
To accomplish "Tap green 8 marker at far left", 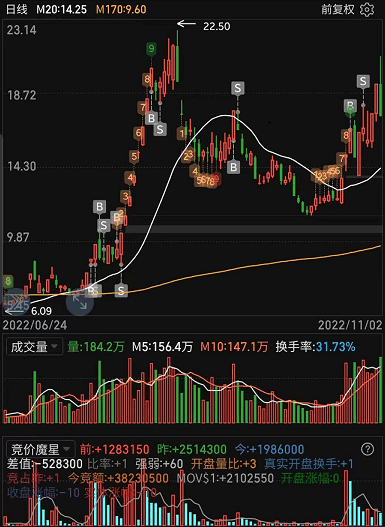I will click(8, 281).
